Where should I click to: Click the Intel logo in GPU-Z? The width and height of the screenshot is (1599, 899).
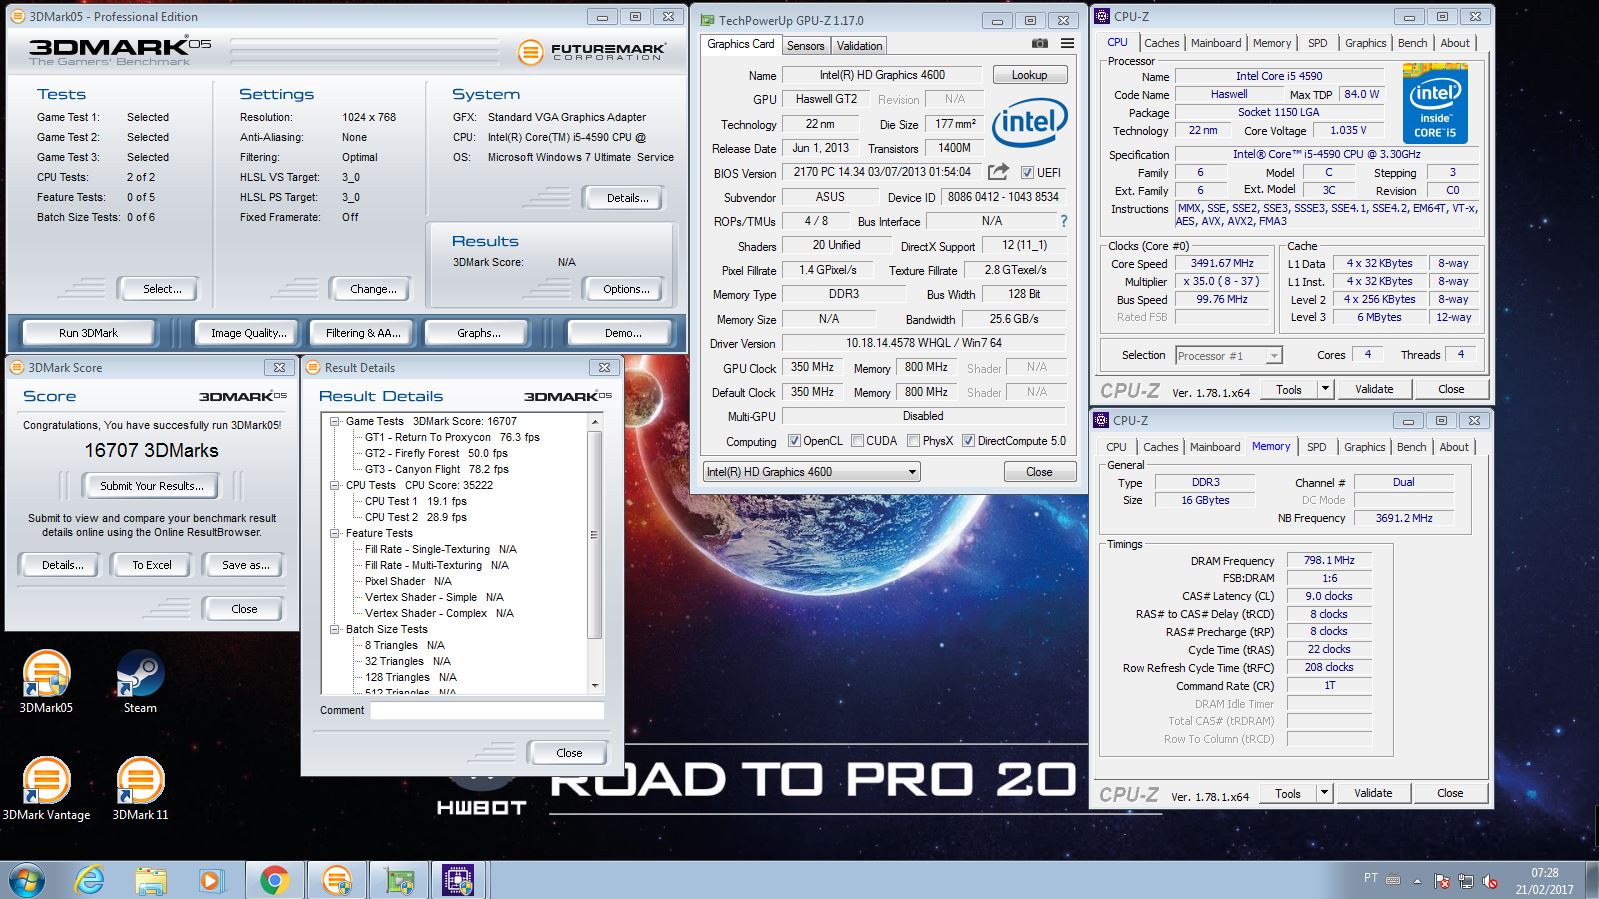1030,122
